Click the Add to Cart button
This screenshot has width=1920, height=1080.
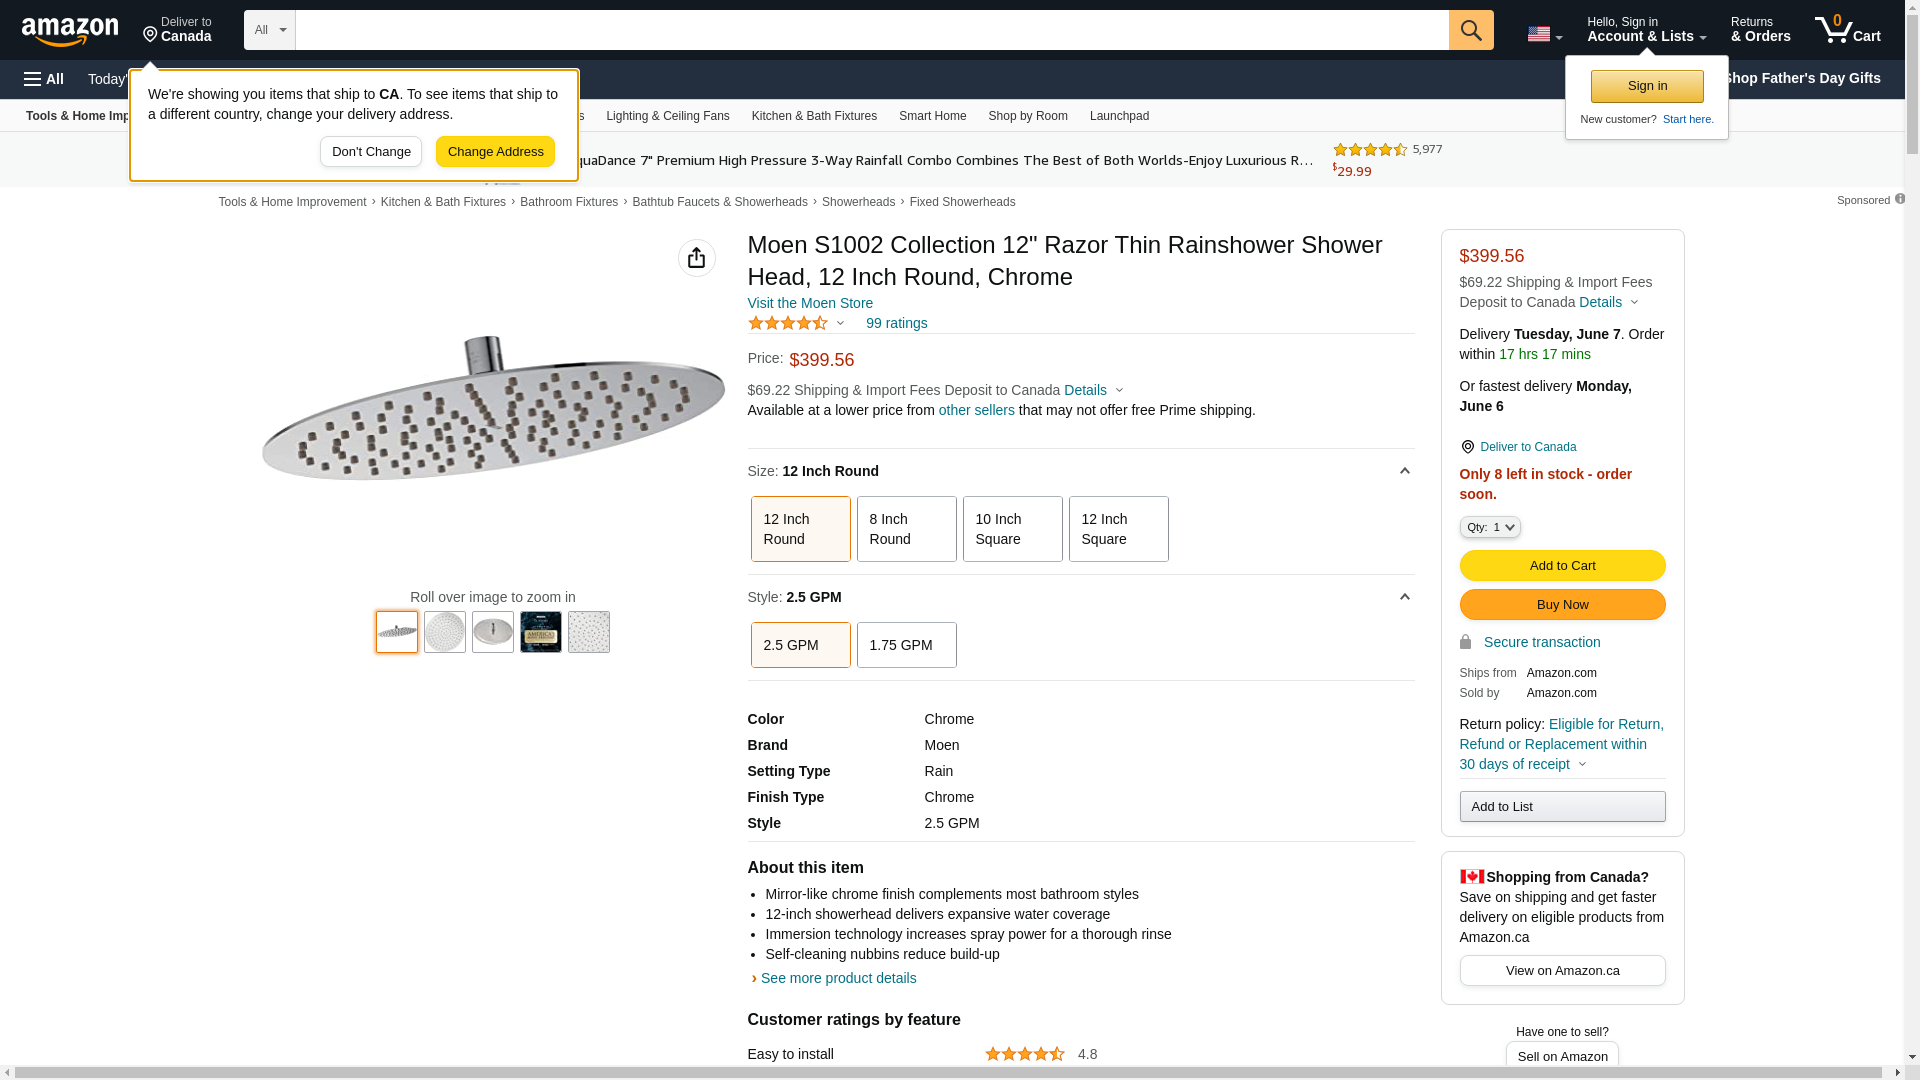1562,566
